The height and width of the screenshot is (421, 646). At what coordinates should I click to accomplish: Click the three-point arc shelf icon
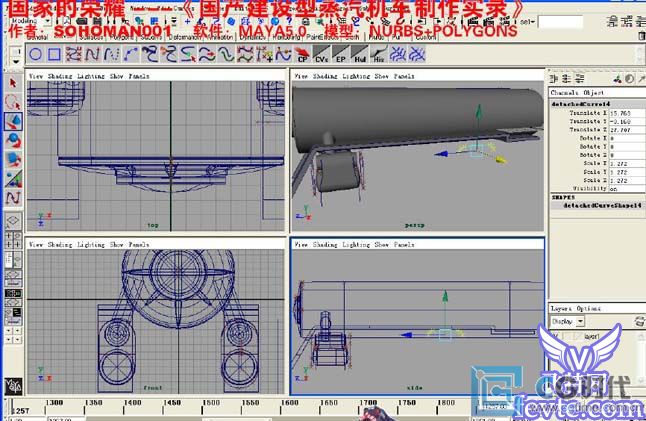[x=130, y=54]
